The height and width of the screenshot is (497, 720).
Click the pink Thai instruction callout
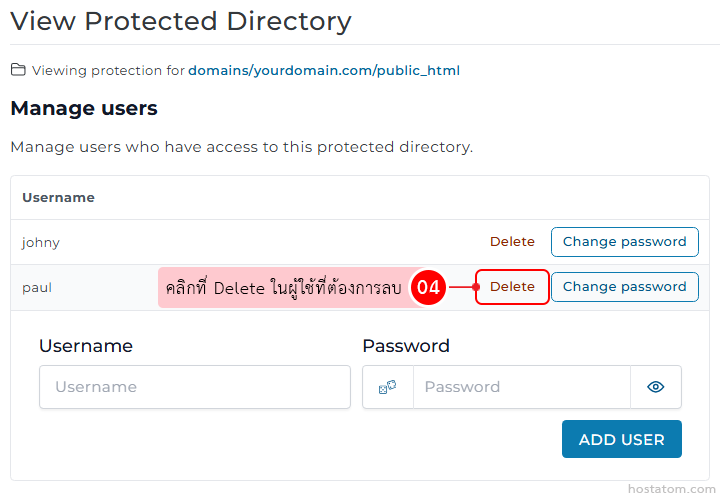click(x=283, y=288)
